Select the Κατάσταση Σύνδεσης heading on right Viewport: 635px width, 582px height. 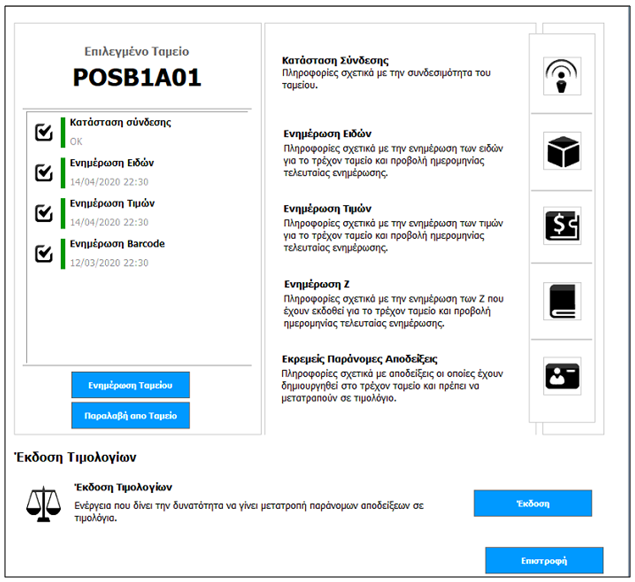coord(336,61)
